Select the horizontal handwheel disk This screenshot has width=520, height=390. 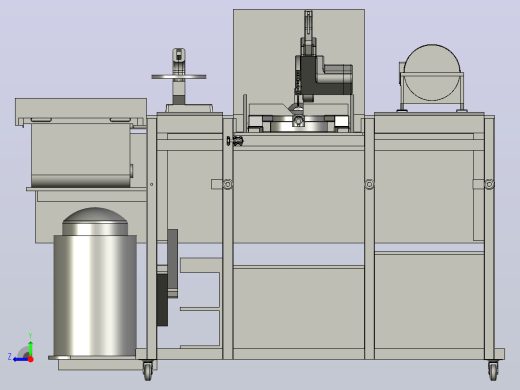coord(179,77)
